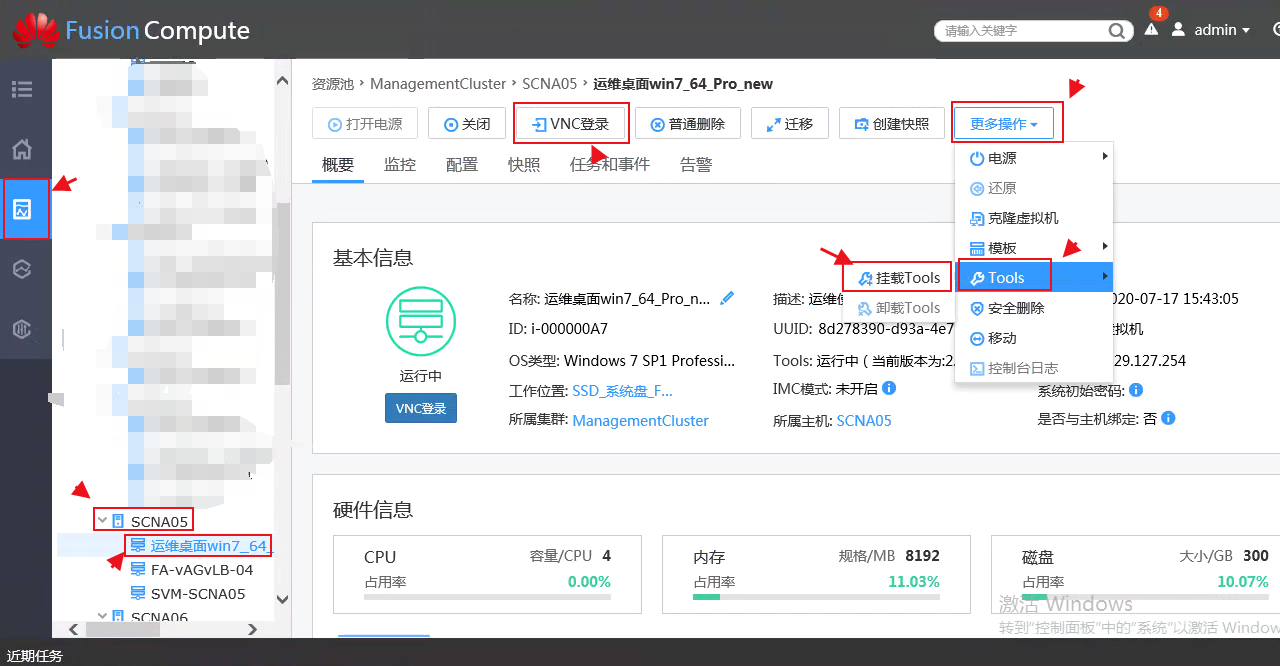Open the SSD_系统盘_F... work location link

pyautogui.click(x=623, y=391)
